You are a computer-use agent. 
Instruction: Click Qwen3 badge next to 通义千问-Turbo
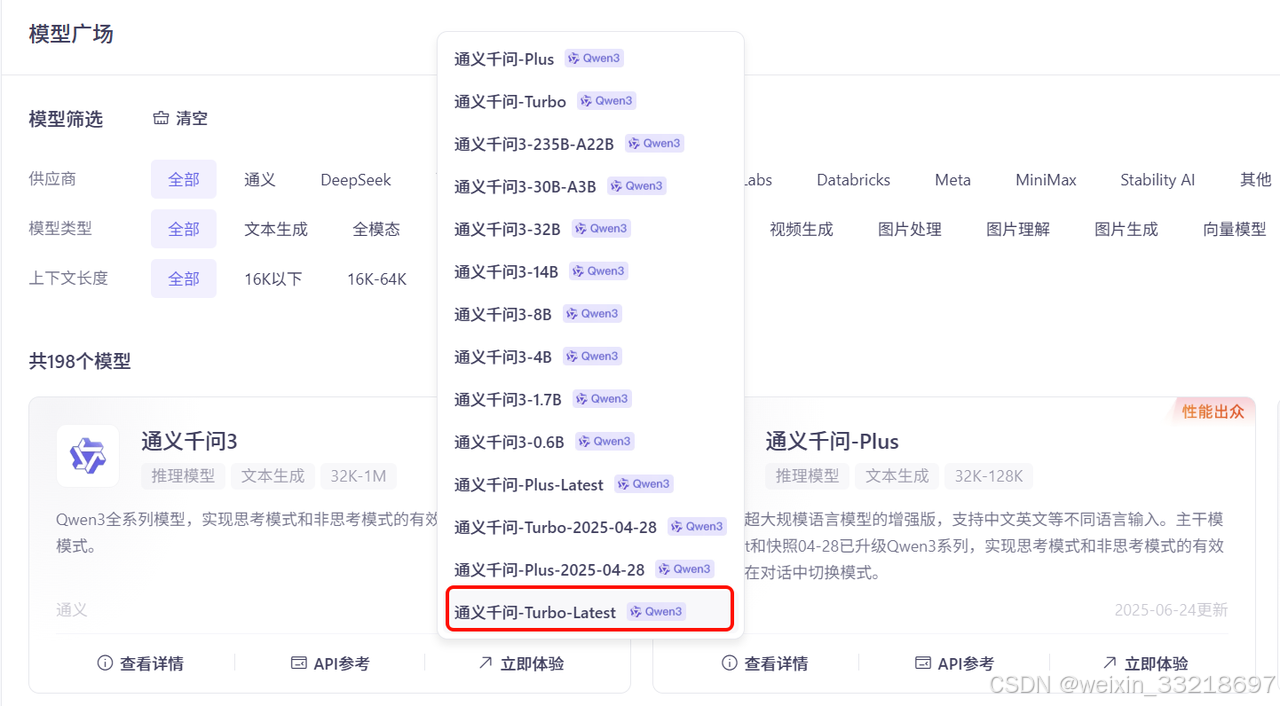(606, 101)
